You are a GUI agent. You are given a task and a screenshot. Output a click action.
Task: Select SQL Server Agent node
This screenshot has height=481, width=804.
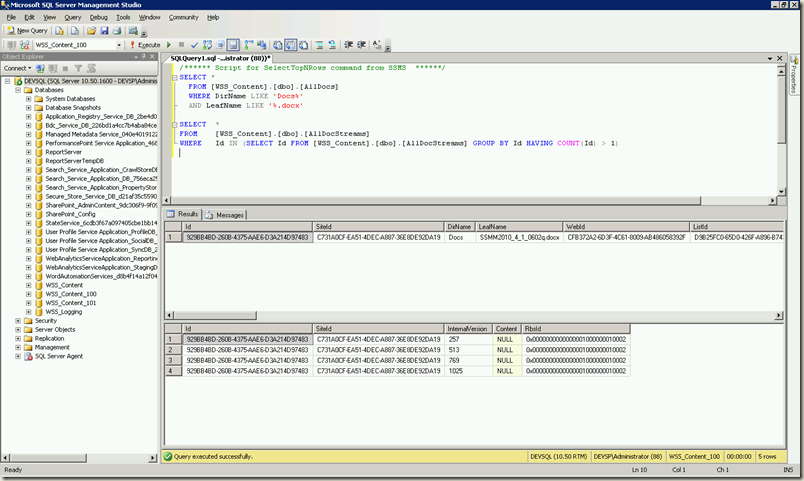coord(58,356)
